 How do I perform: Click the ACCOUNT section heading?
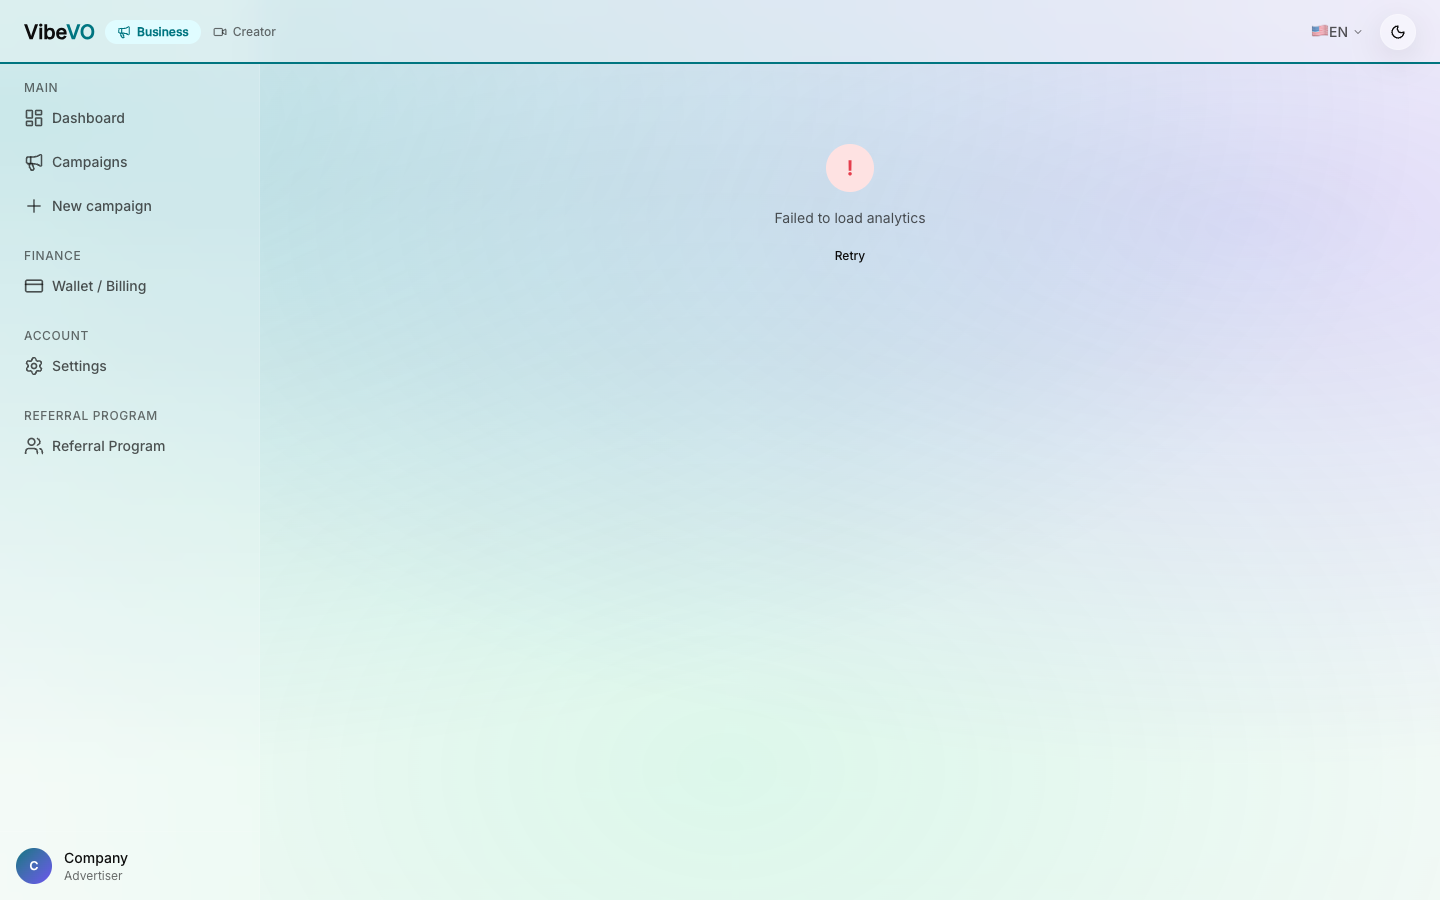coord(56,336)
